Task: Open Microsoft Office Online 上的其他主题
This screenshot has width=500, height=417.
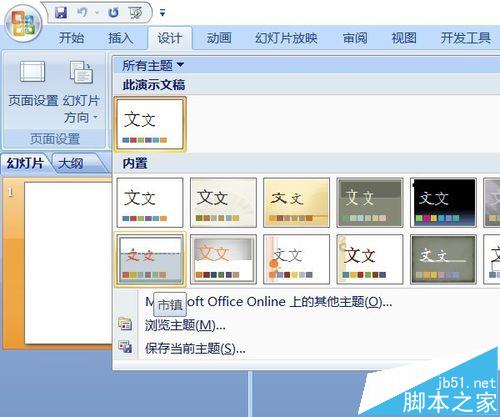Action: click(x=269, y=302)
